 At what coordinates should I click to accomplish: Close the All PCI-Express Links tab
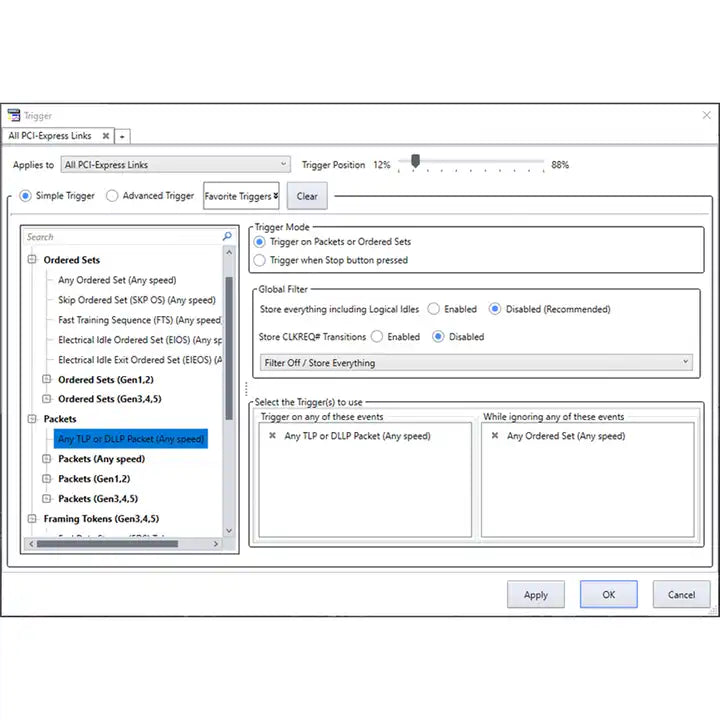pos(106,136)
